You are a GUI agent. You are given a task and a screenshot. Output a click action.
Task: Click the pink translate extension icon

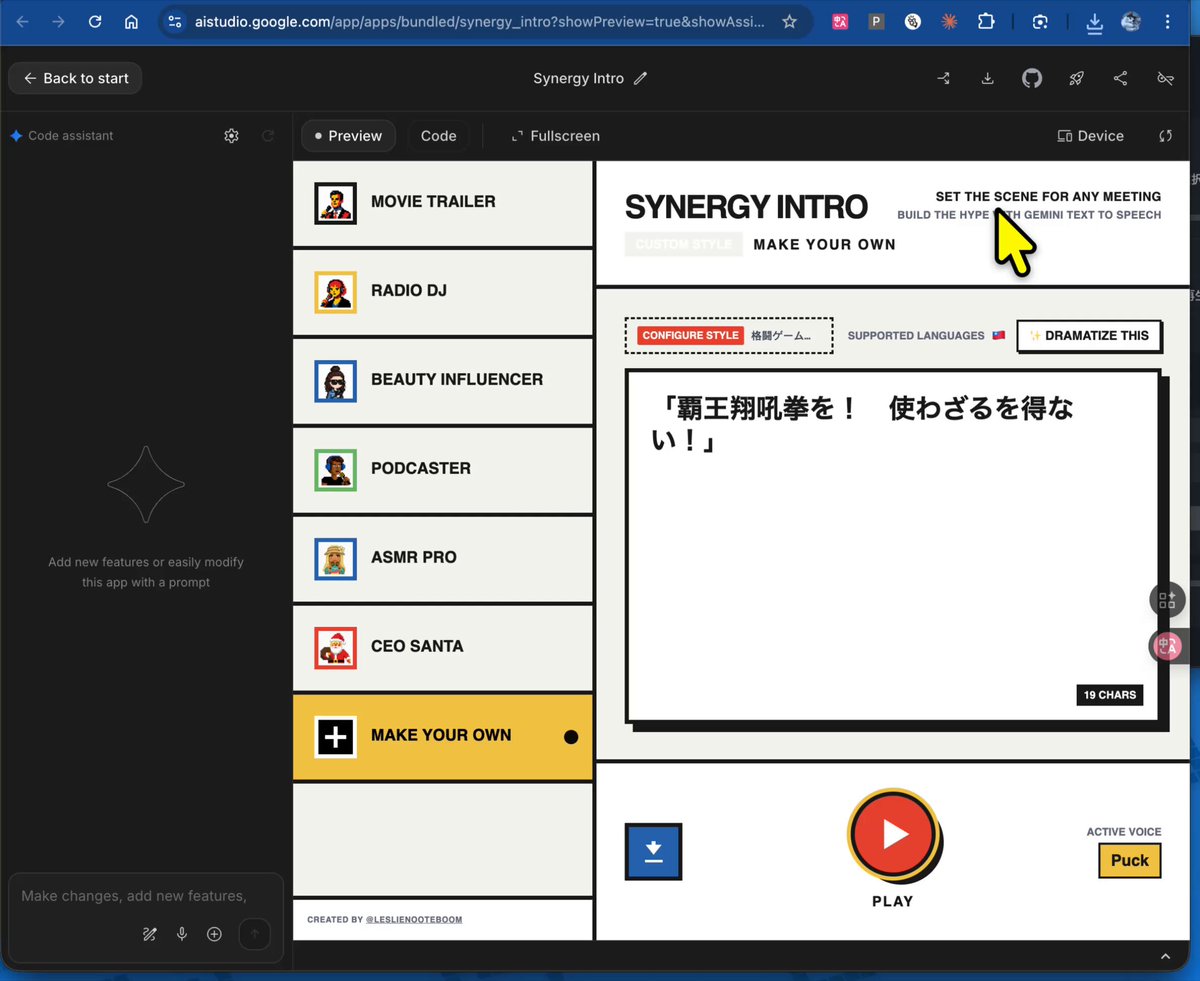[x=840, y=21]
